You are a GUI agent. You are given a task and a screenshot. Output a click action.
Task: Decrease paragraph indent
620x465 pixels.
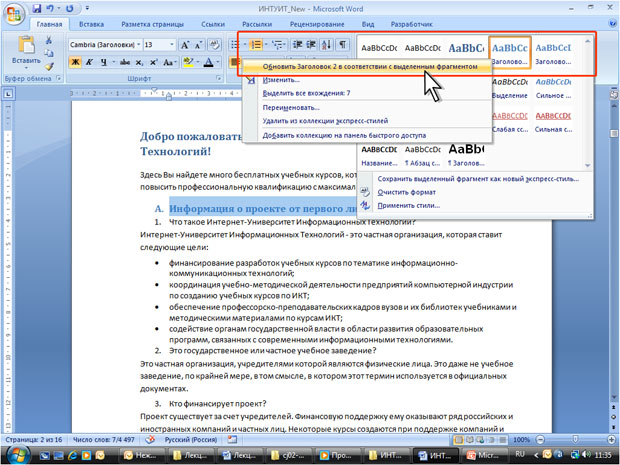pos(297,45)
